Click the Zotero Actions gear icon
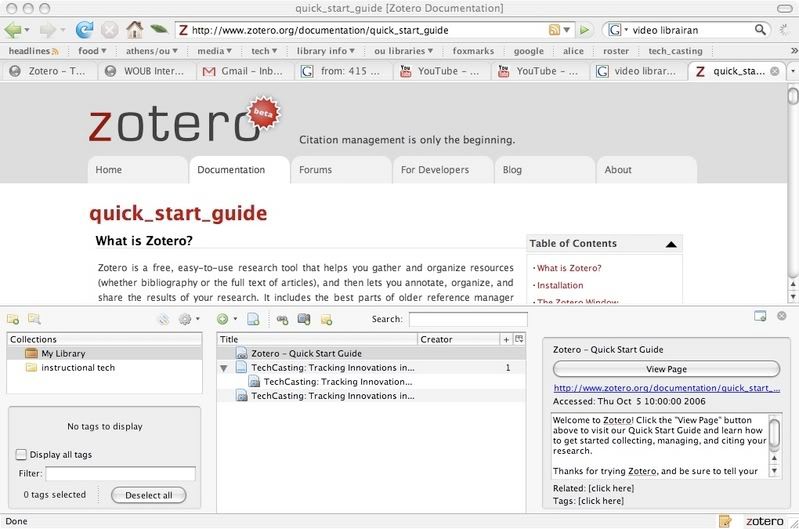799x529 pixels. [x=185, y=319]
